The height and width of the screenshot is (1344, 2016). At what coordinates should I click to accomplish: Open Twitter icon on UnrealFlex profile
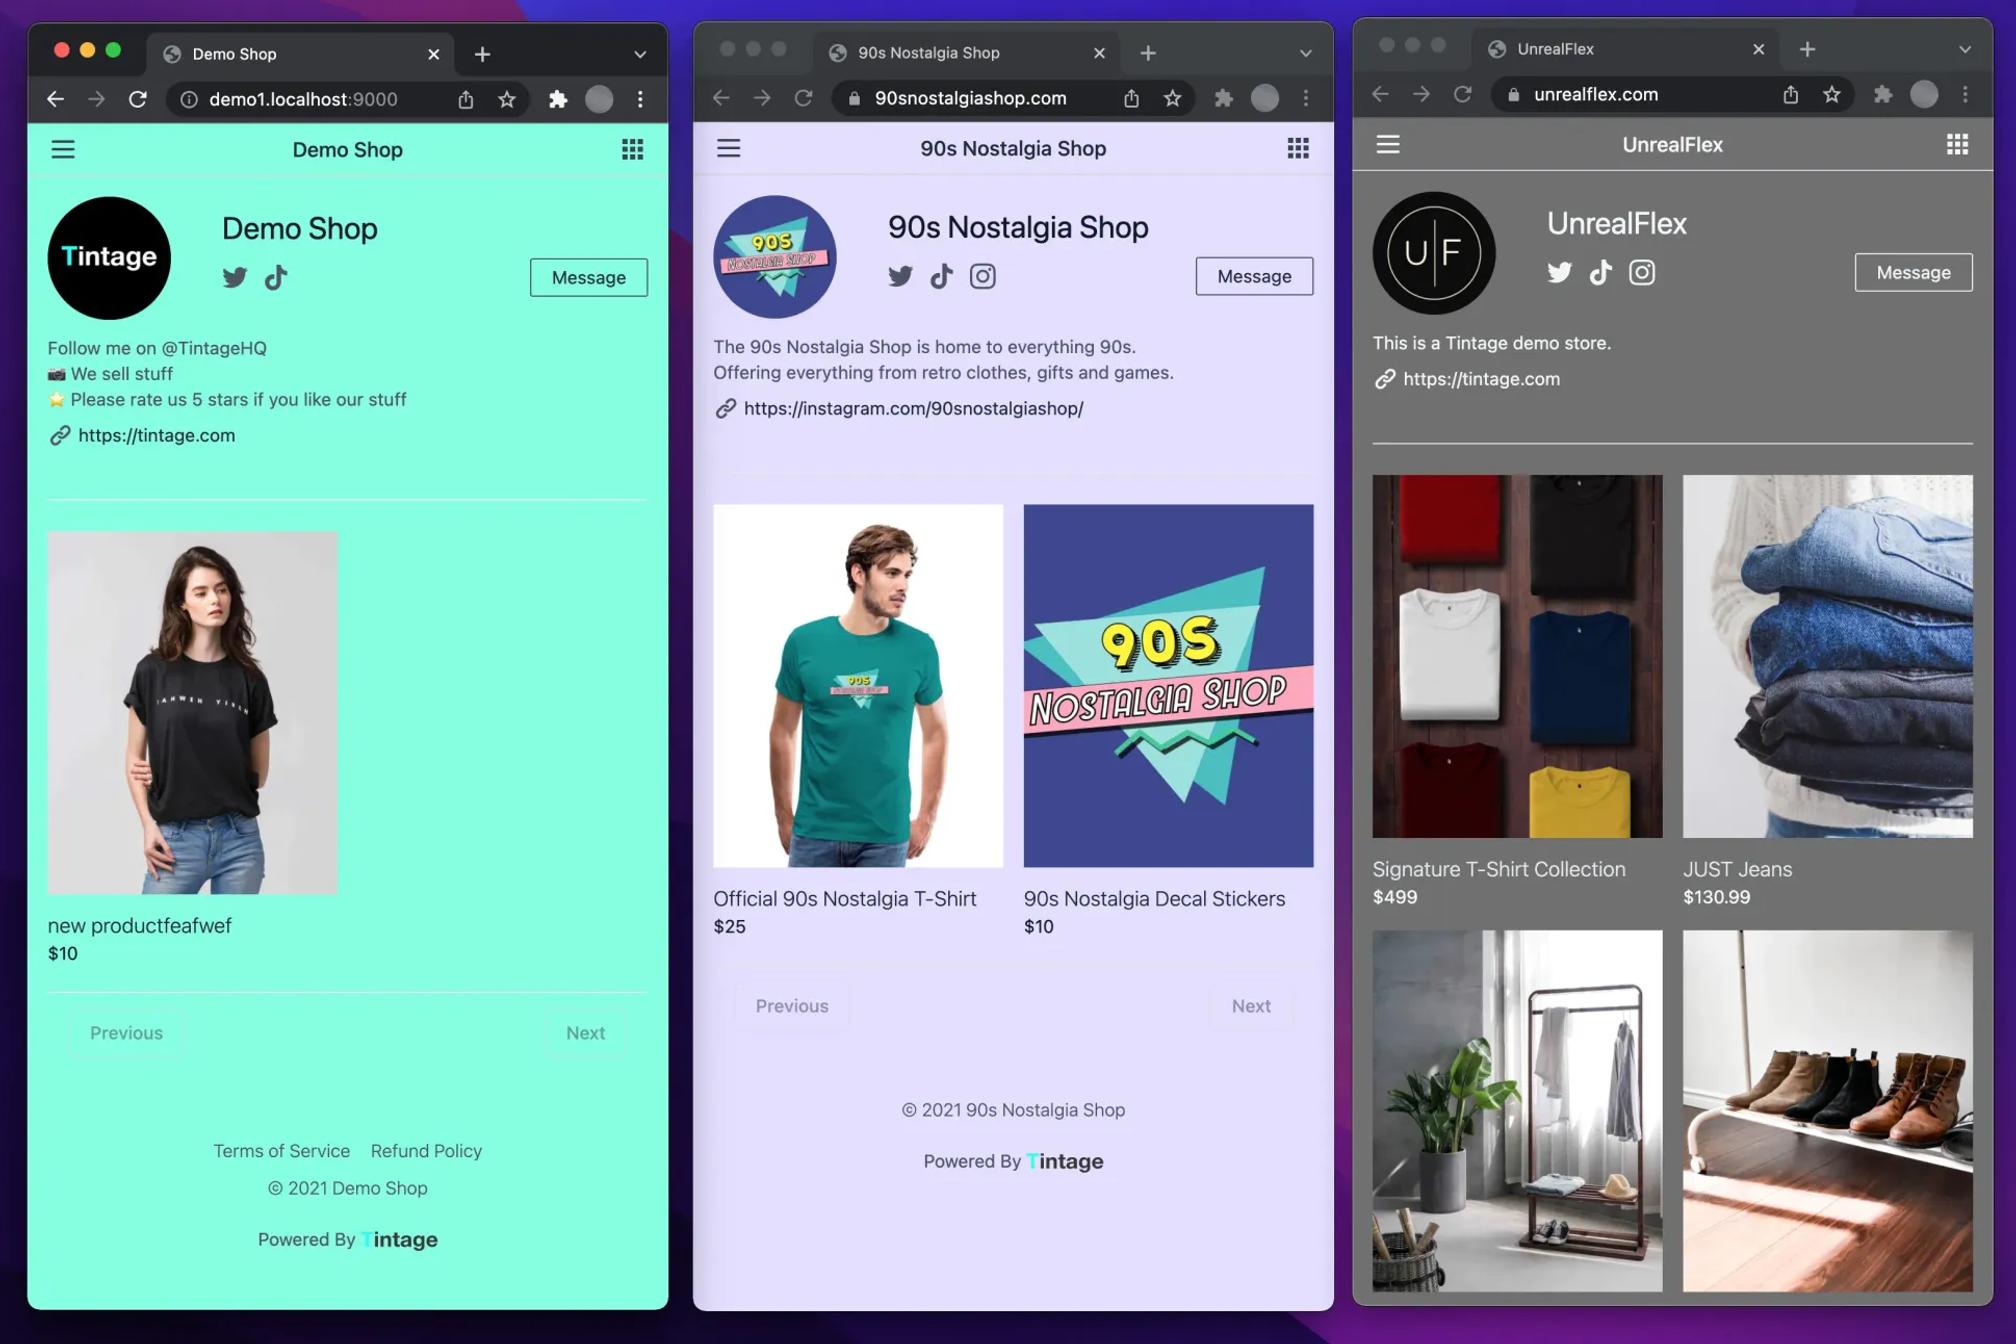coord(1559,272)
